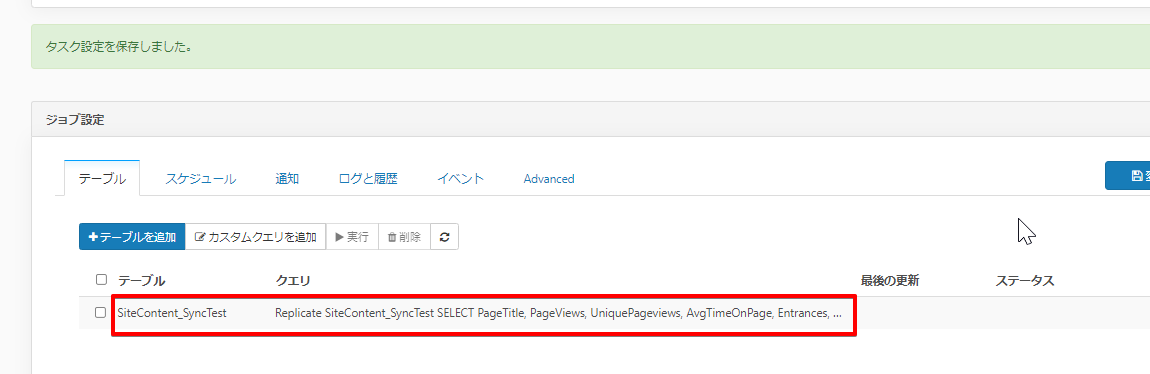Open the 通知 tab
Viewport: 1150px width, 374px height.
287,178
